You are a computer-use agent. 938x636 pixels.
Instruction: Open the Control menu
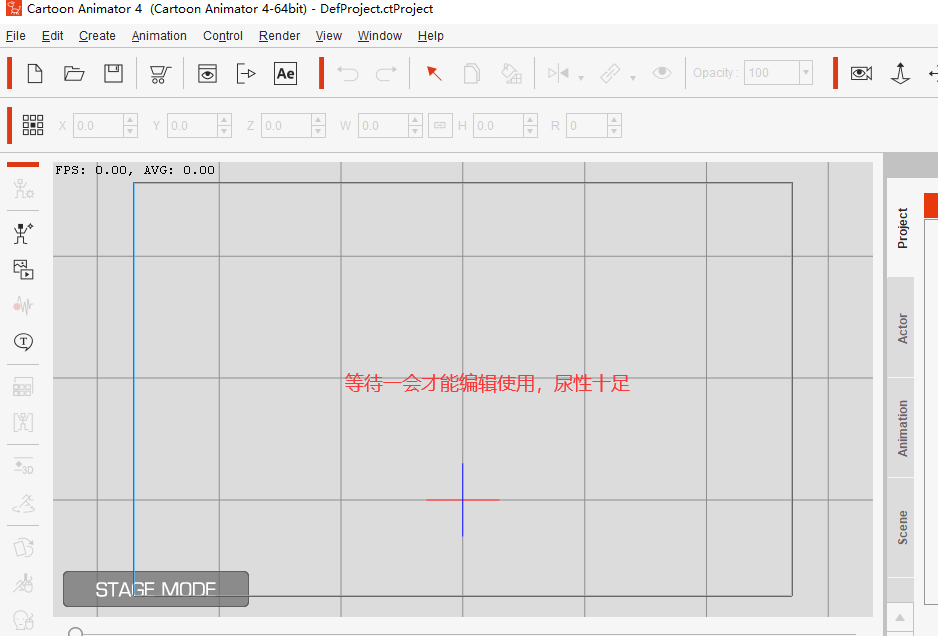click(x=223, y=36)
